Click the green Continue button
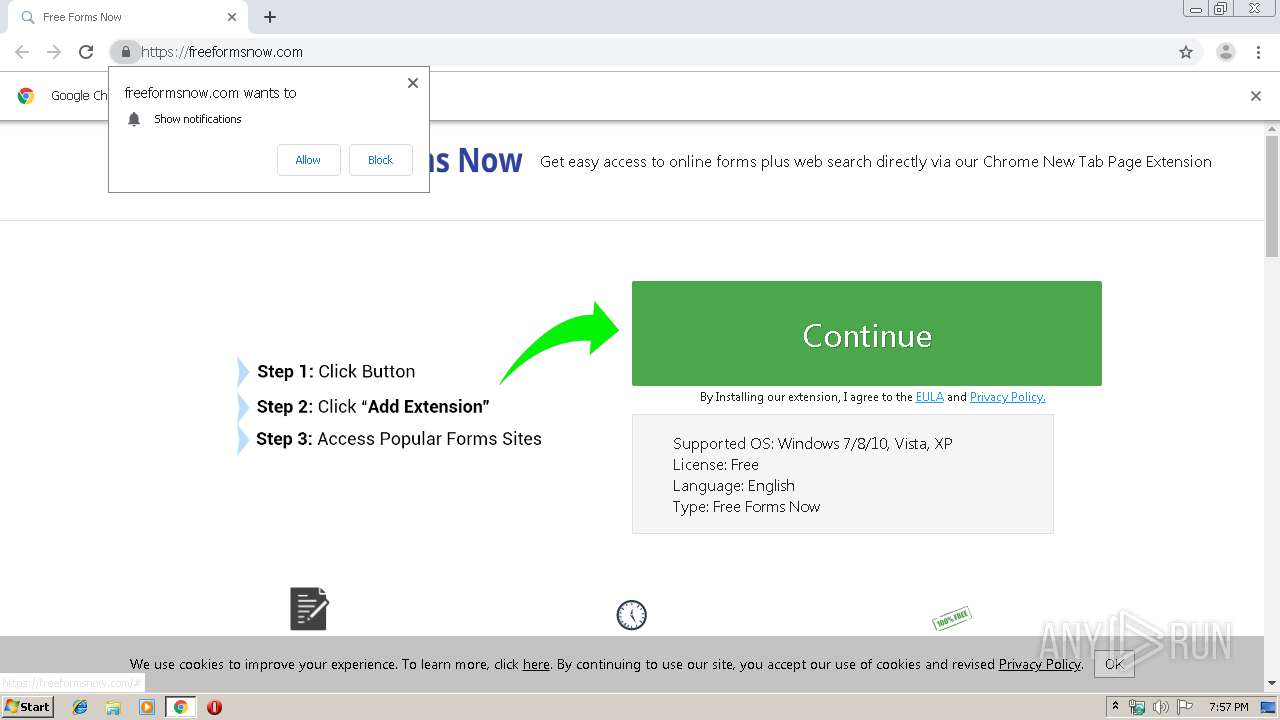 click(867, 333)
